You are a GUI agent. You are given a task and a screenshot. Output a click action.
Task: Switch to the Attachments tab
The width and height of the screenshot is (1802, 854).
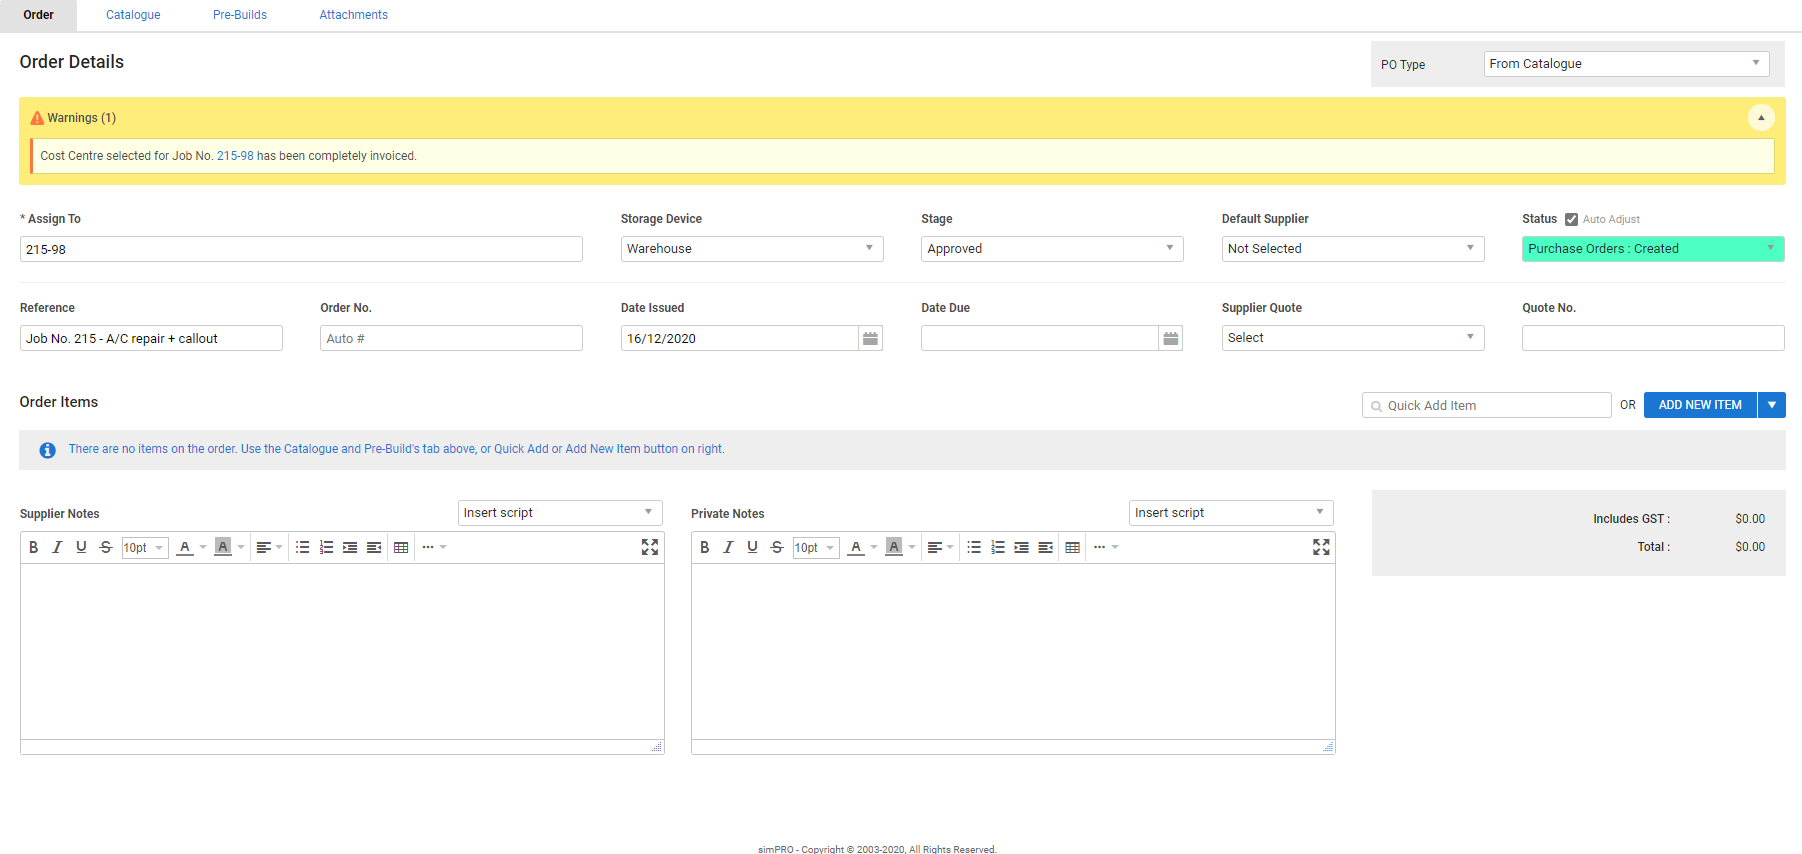coord(354,15)
